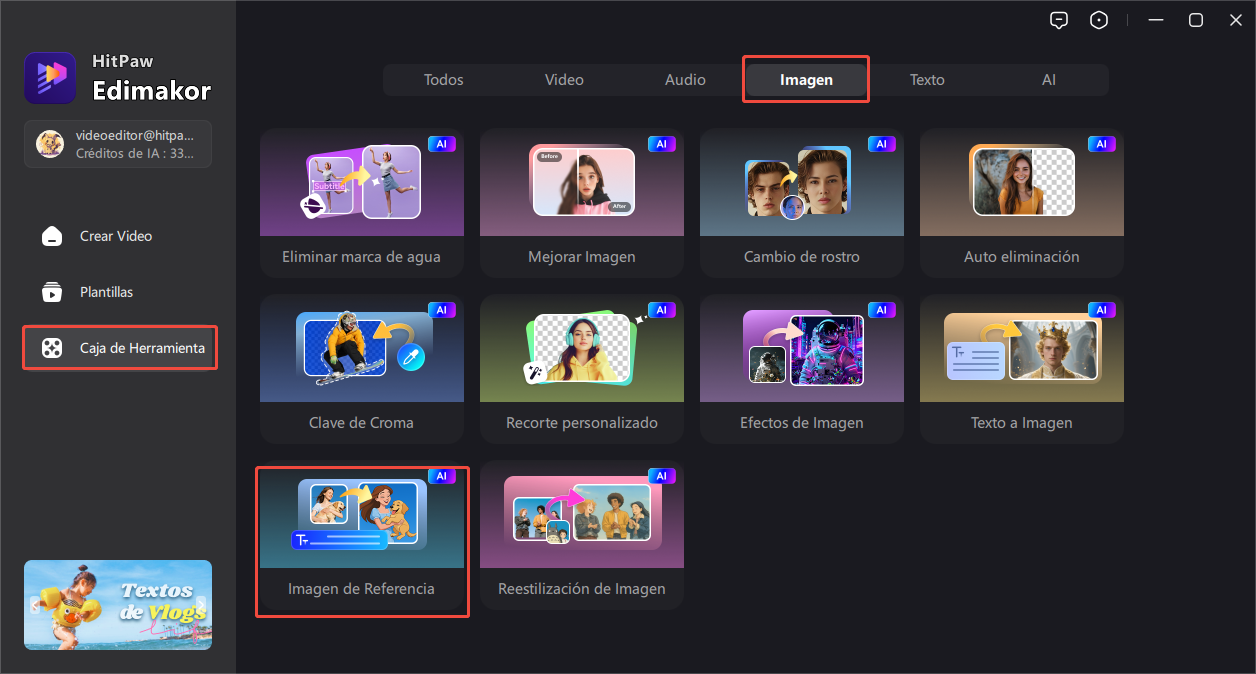Click the Textos de Vlogs promo banner

[x=118, y=604]
